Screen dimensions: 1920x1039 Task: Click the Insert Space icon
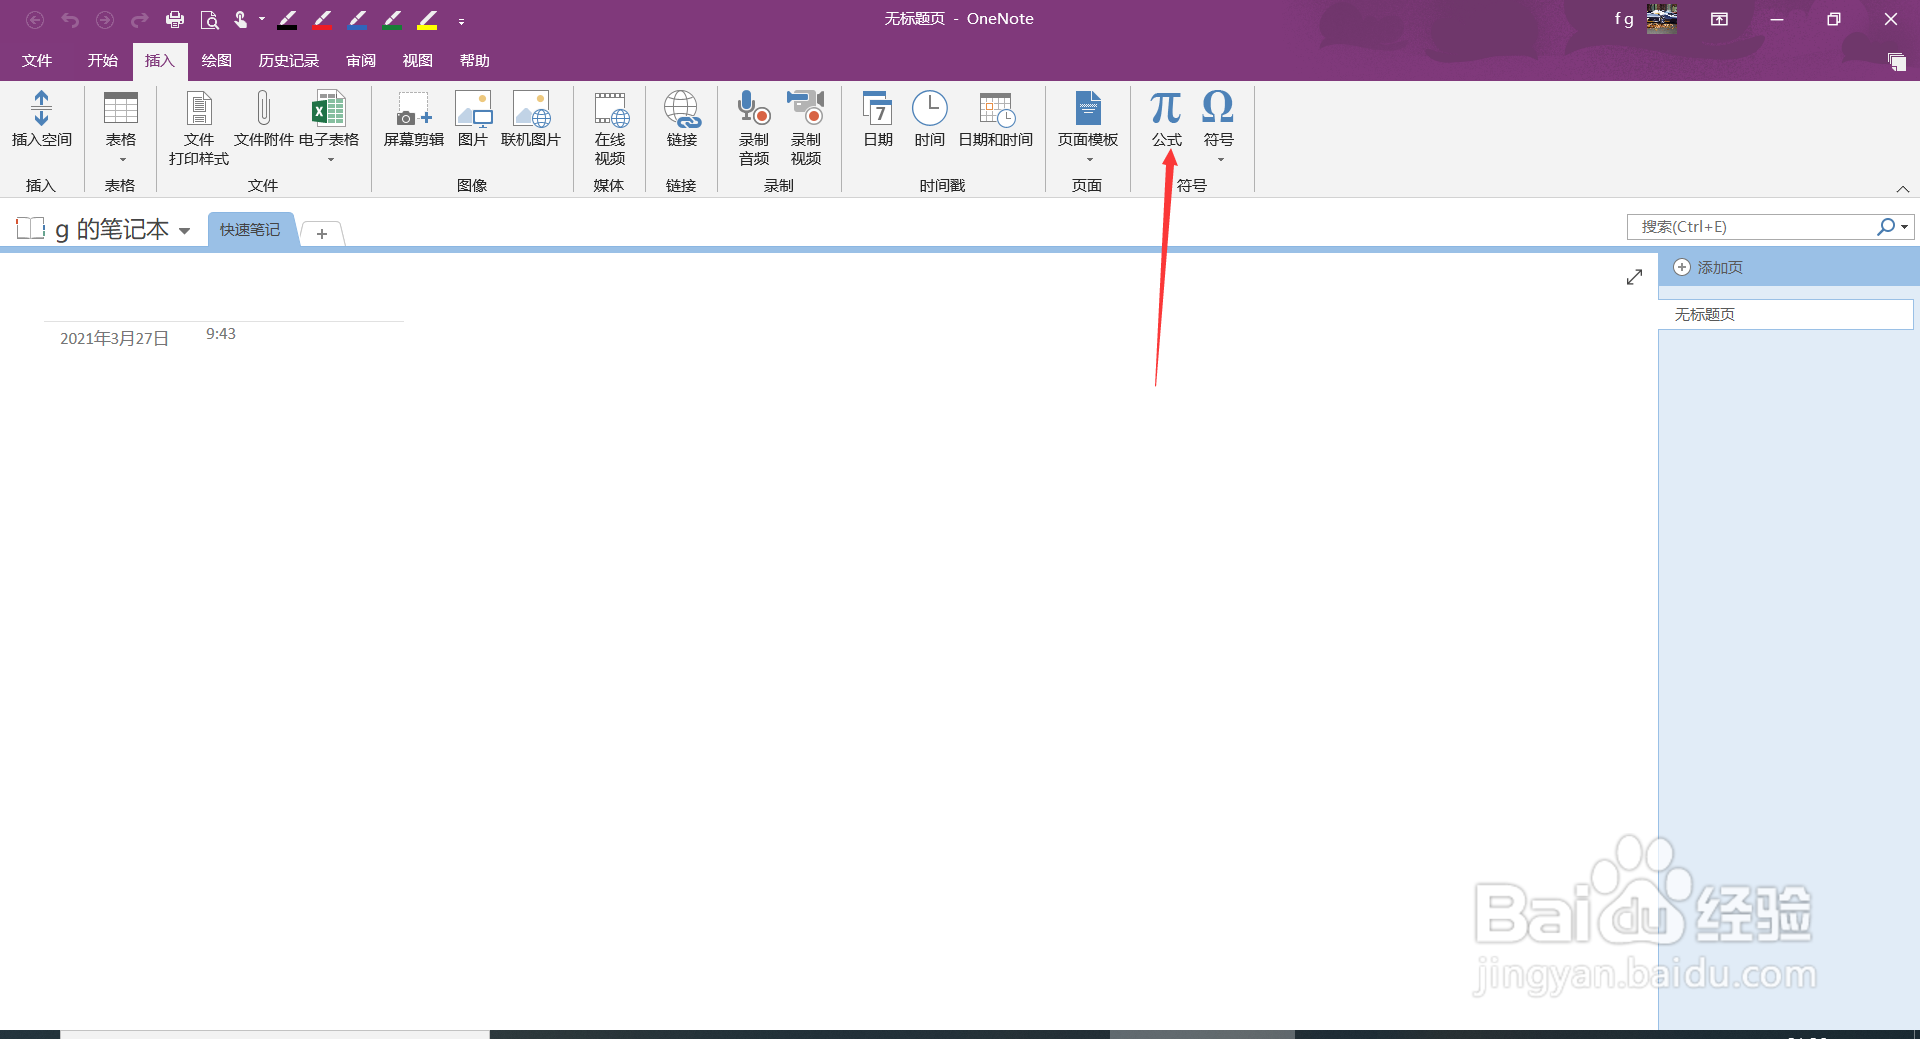(41, 108)
